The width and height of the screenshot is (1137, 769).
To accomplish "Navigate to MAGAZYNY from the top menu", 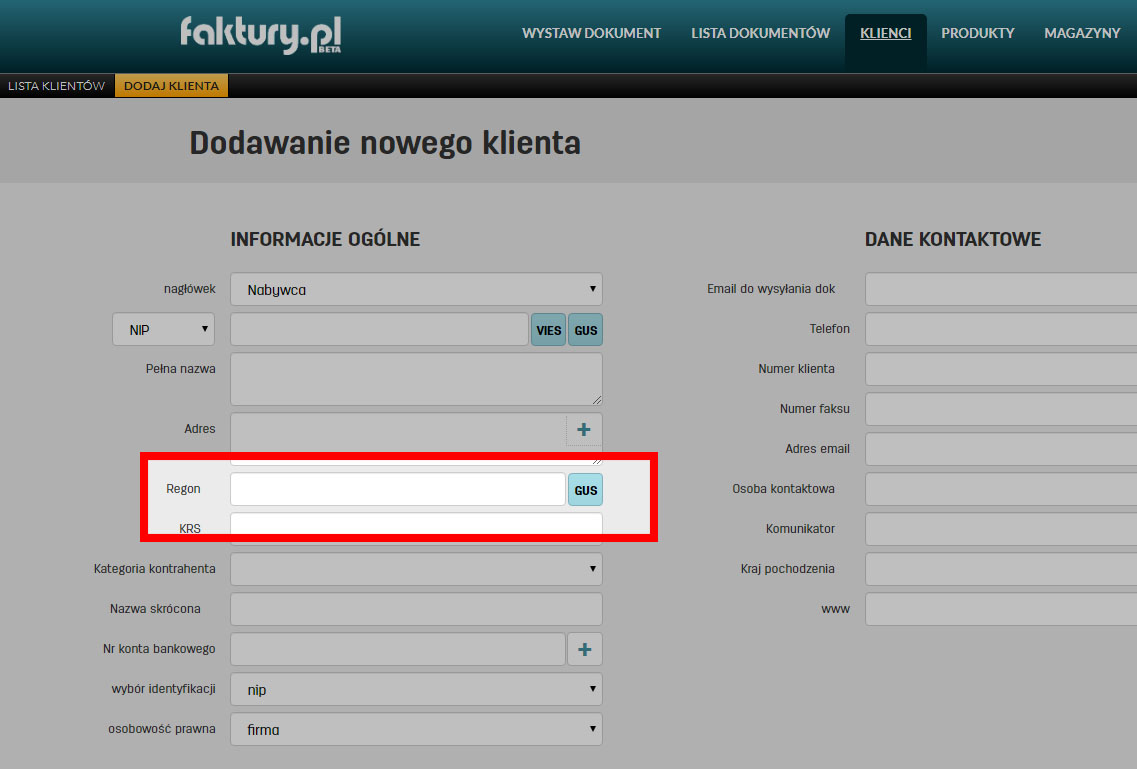I will [1082, 33].
